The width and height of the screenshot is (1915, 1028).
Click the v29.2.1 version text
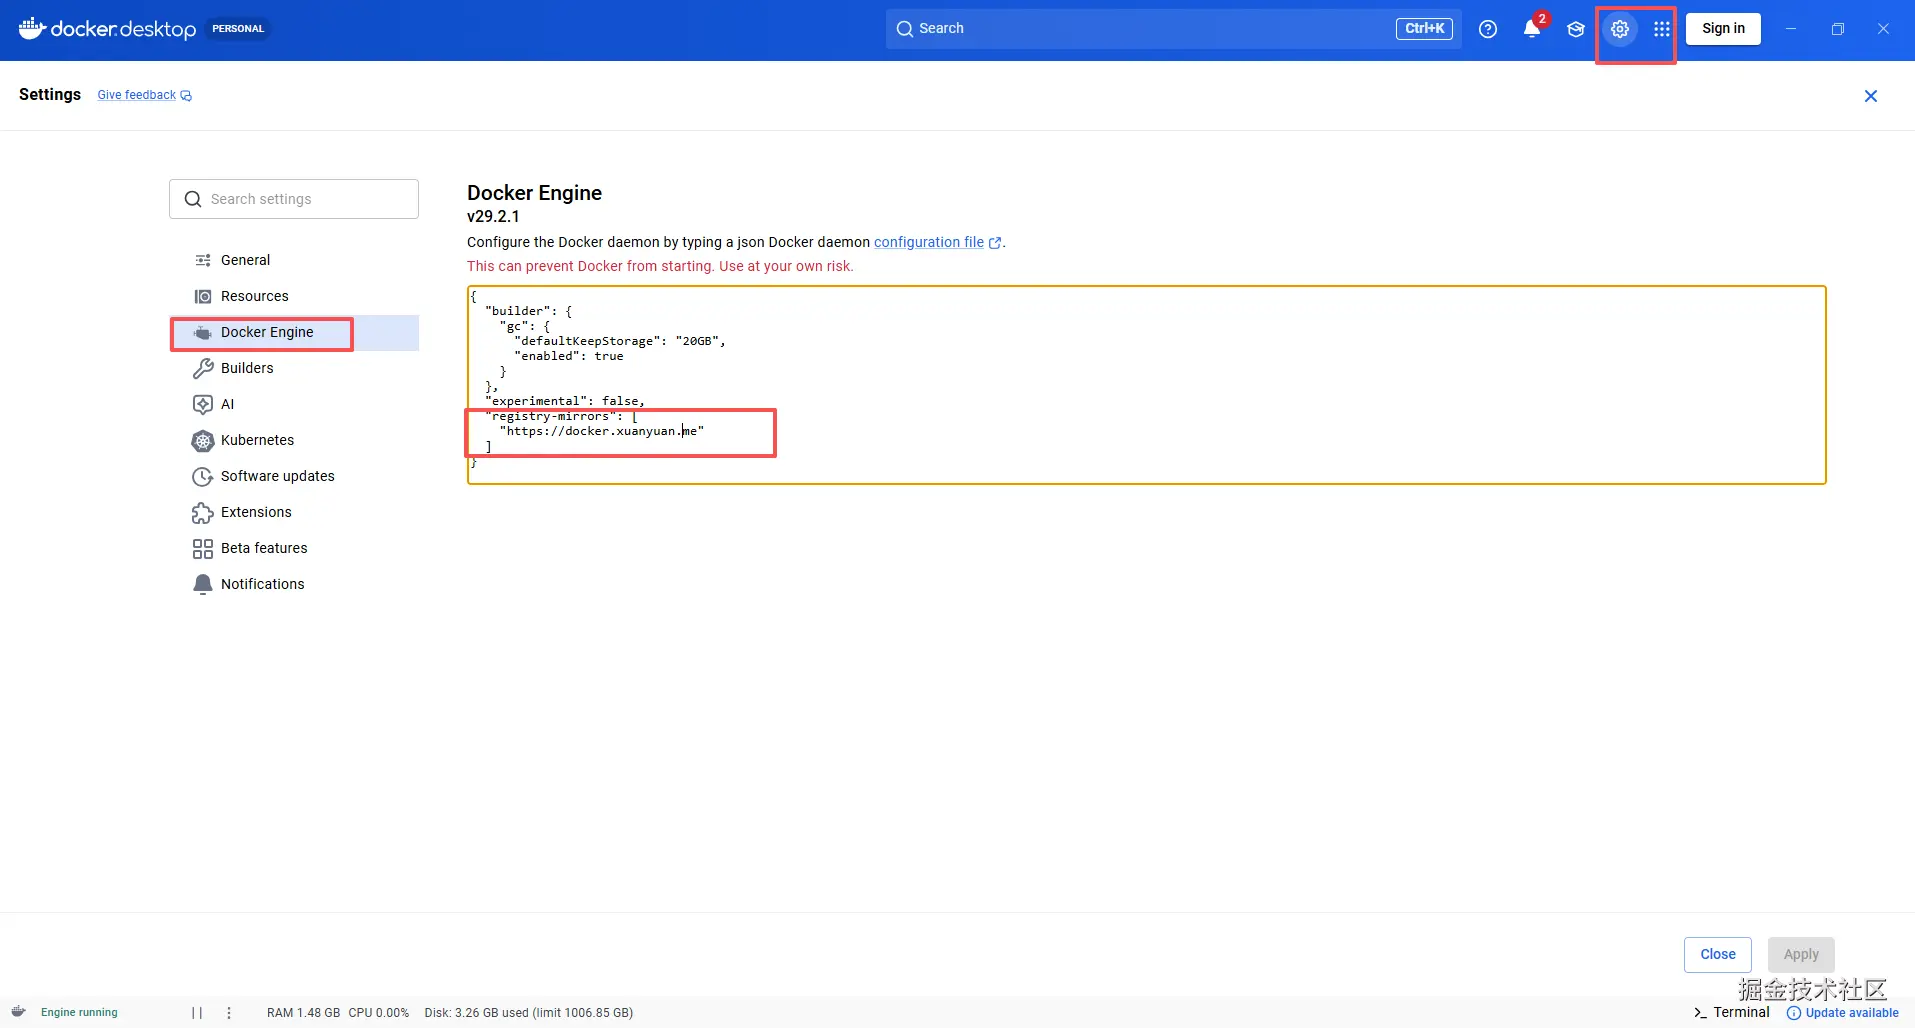pyautogui.click(x=493, y=216)
